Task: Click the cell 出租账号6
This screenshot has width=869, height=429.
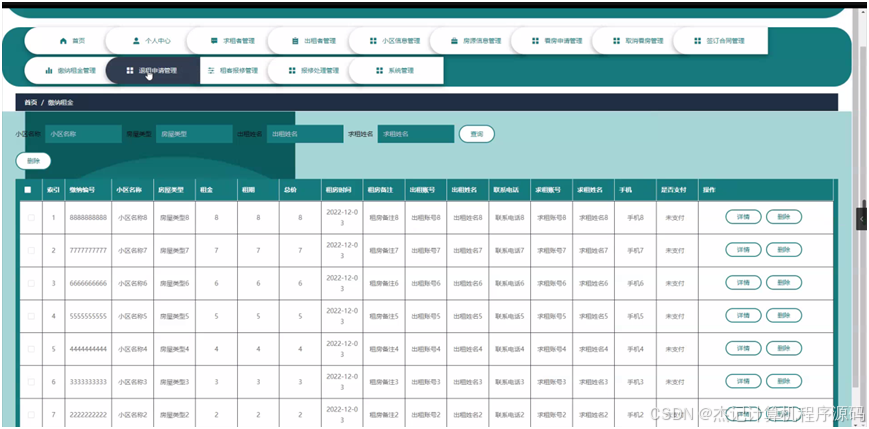Action: 426,283
